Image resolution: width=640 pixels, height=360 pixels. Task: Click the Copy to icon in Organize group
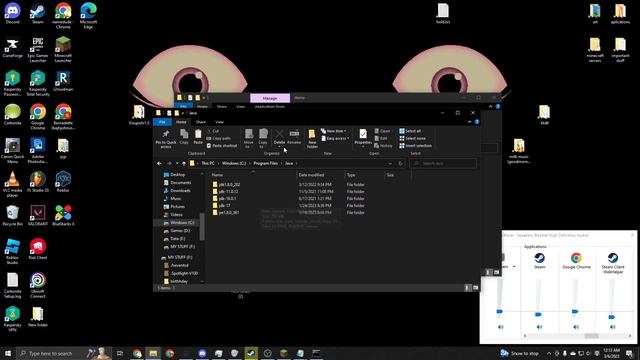coord(263,134)
